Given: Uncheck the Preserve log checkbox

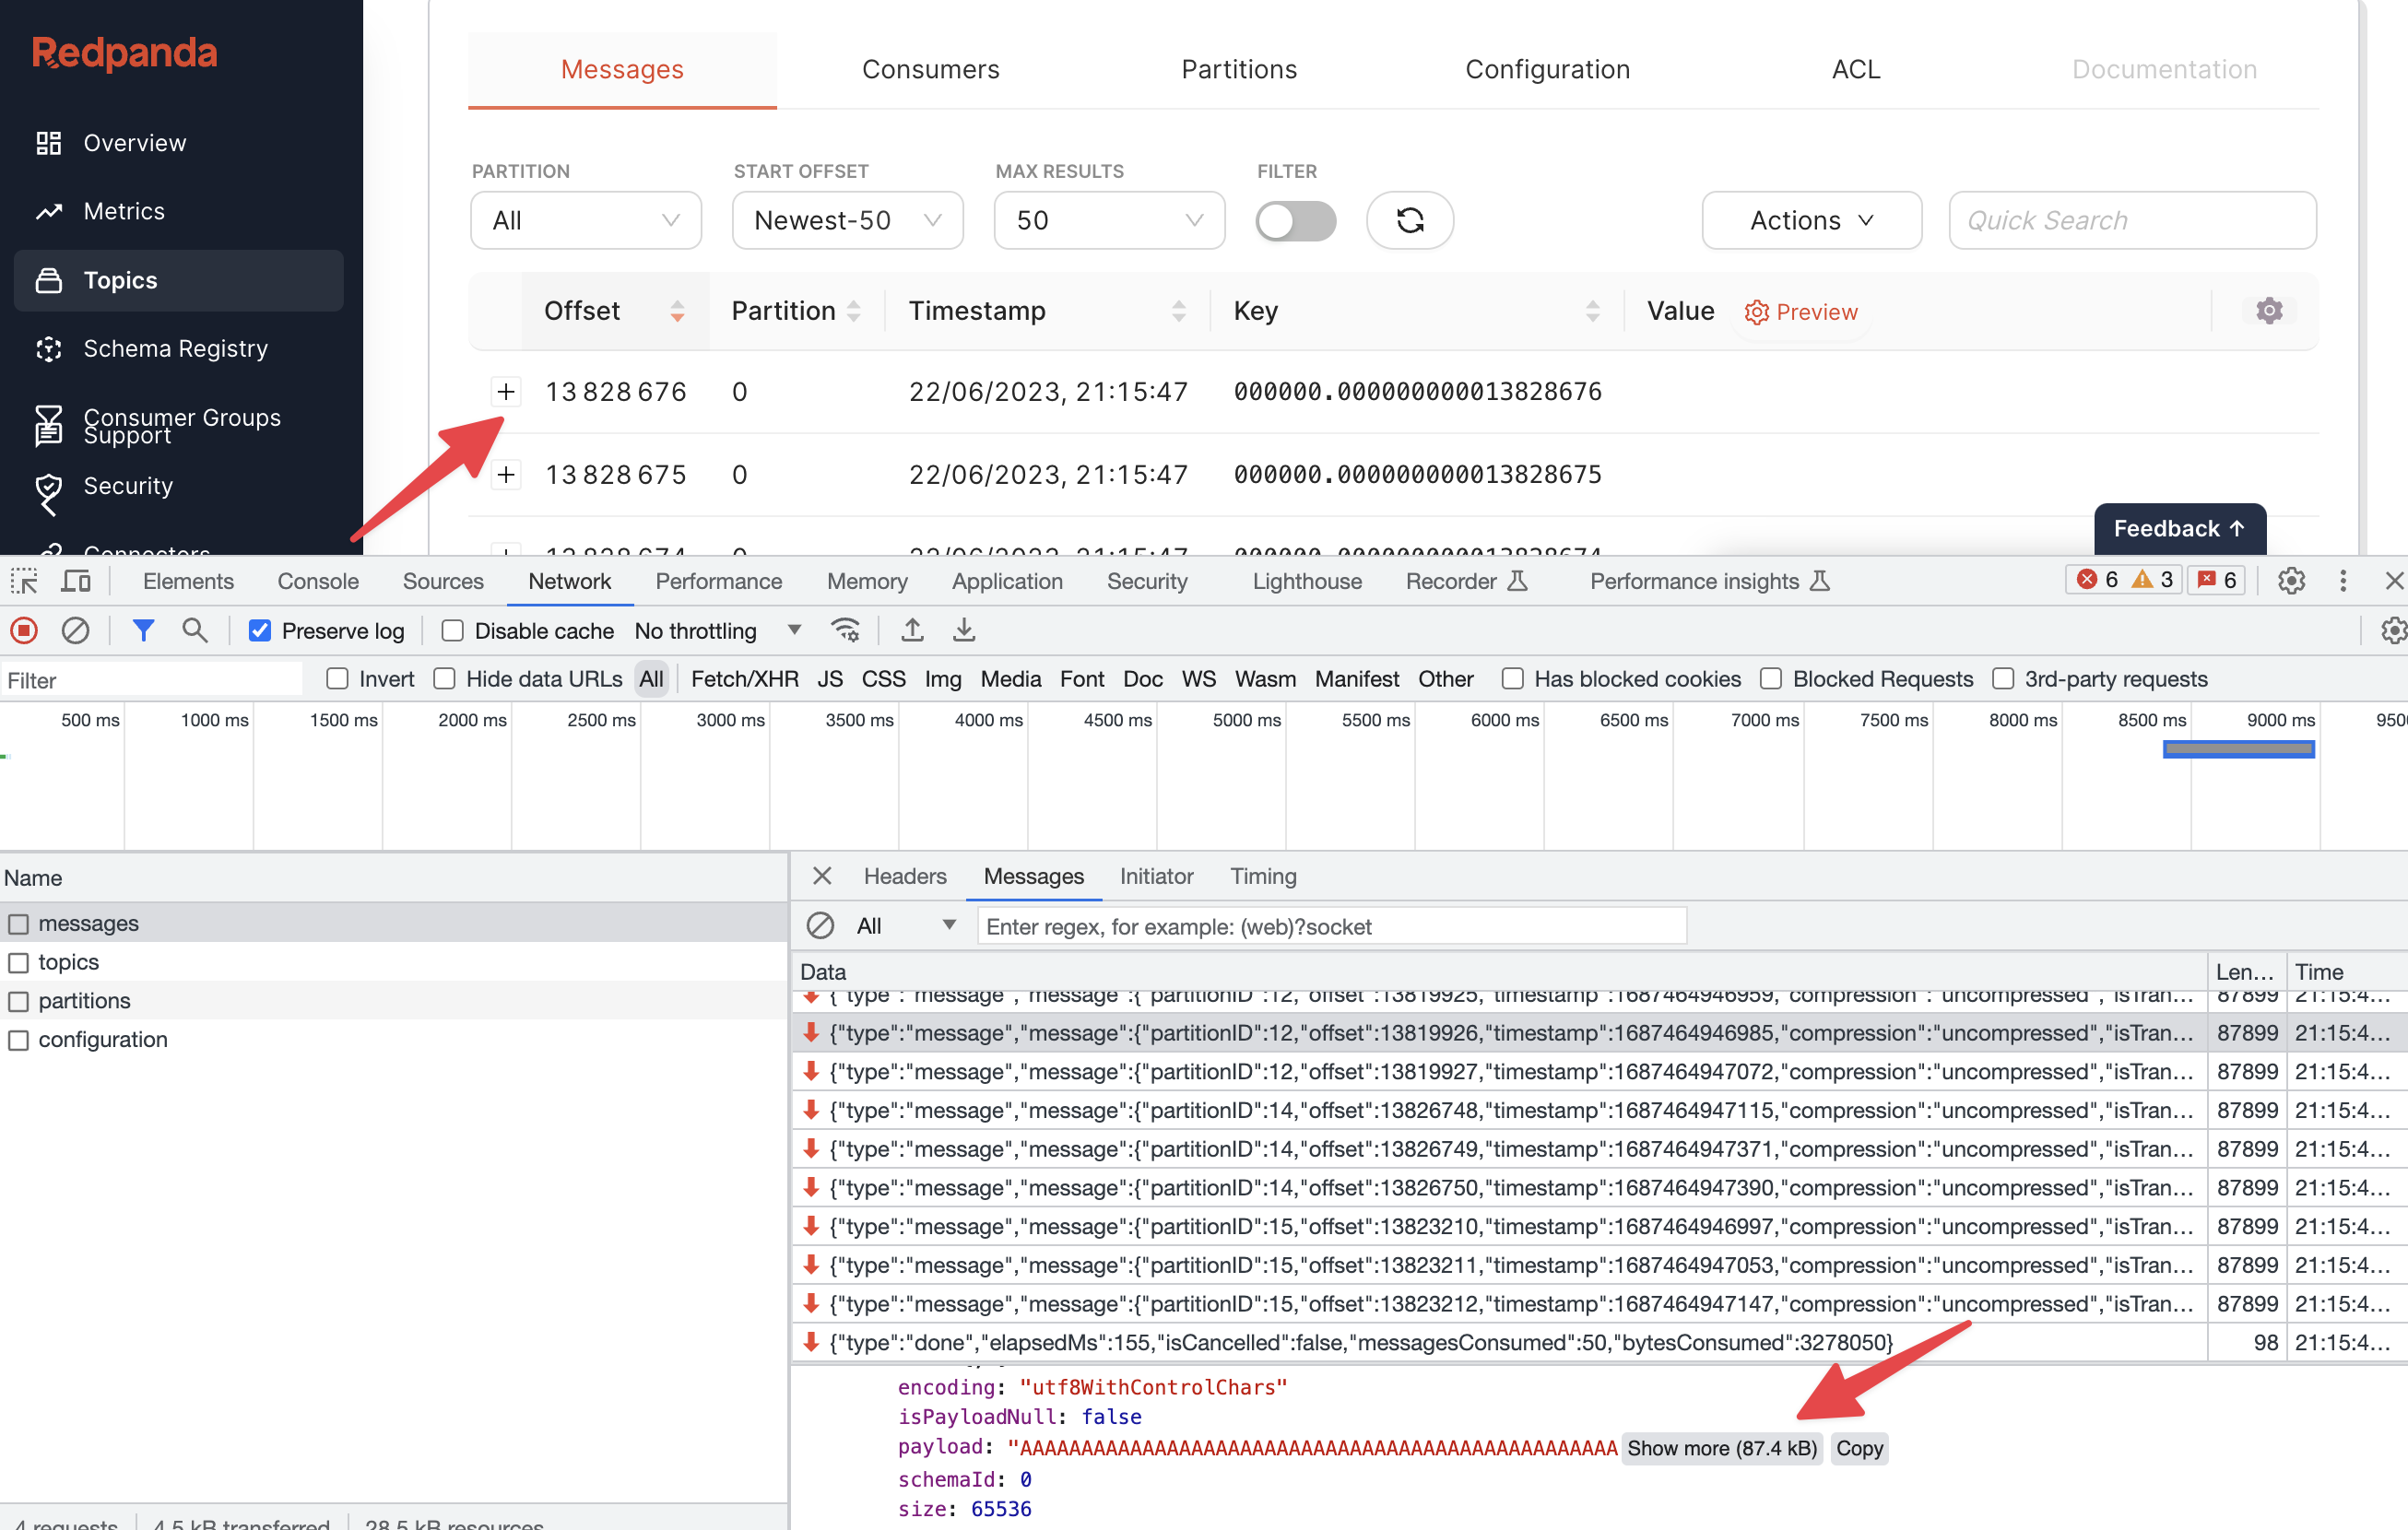Looking at the screenshot, I should [x=260, y=630].
